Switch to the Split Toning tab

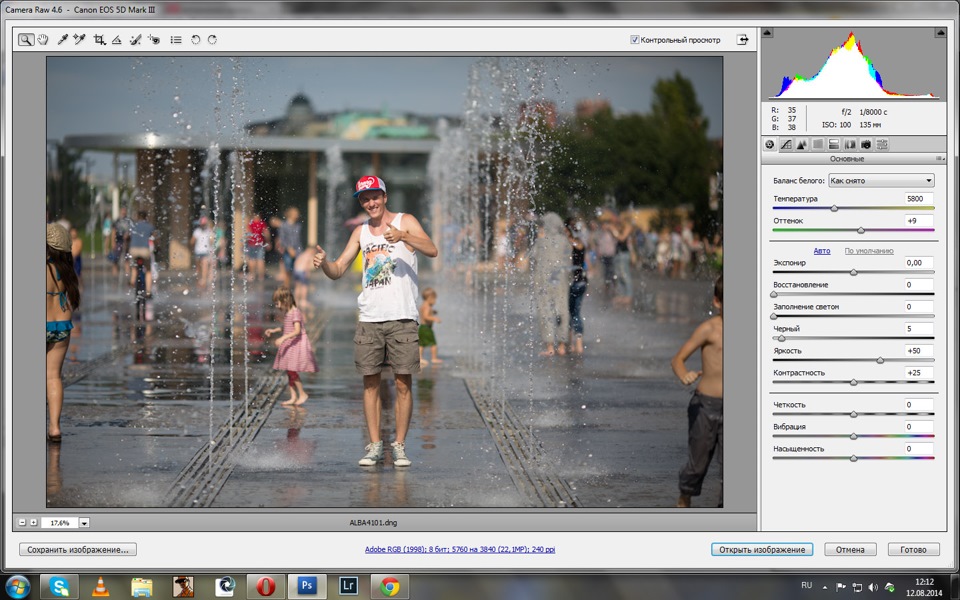tap(833, 144)
